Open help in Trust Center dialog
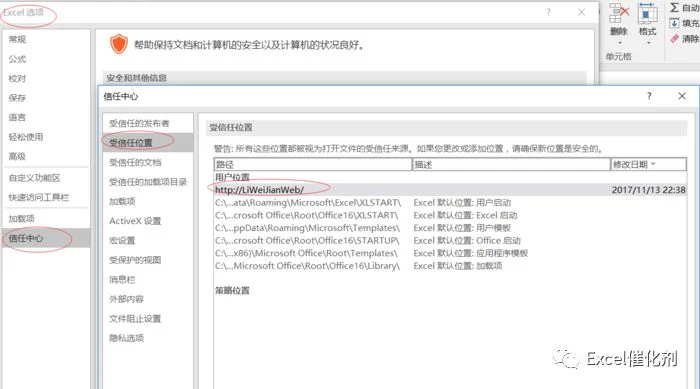The image size is (700, 389). click(649, 96)
